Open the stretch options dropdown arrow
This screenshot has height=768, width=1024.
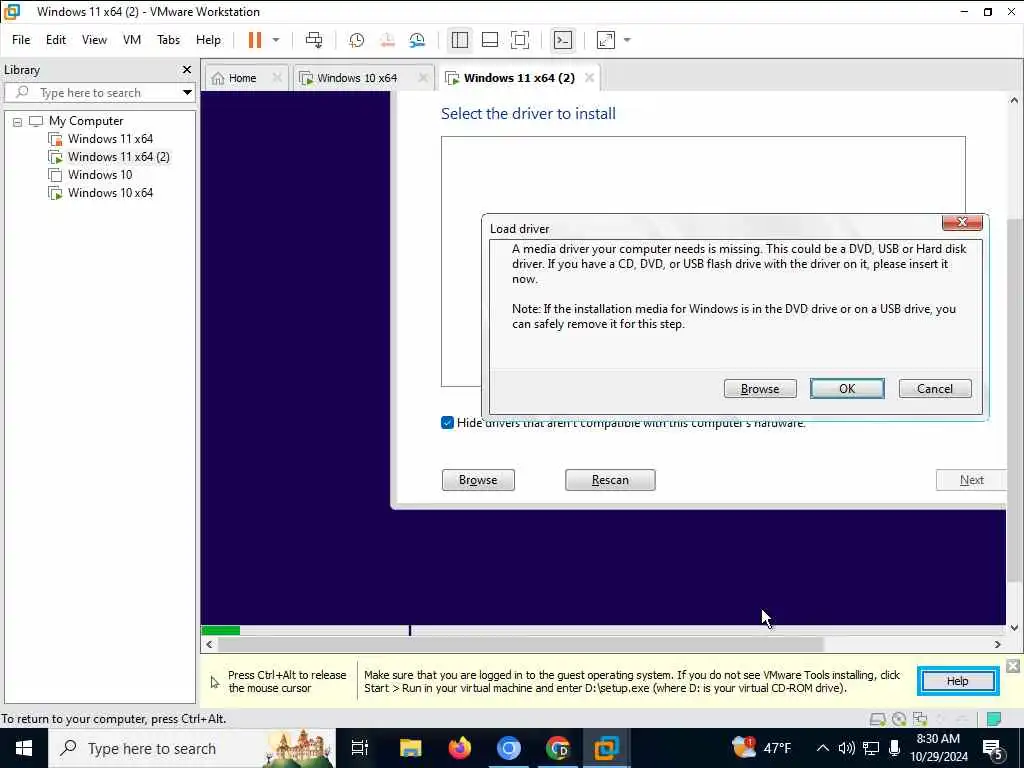click(627, 40)
